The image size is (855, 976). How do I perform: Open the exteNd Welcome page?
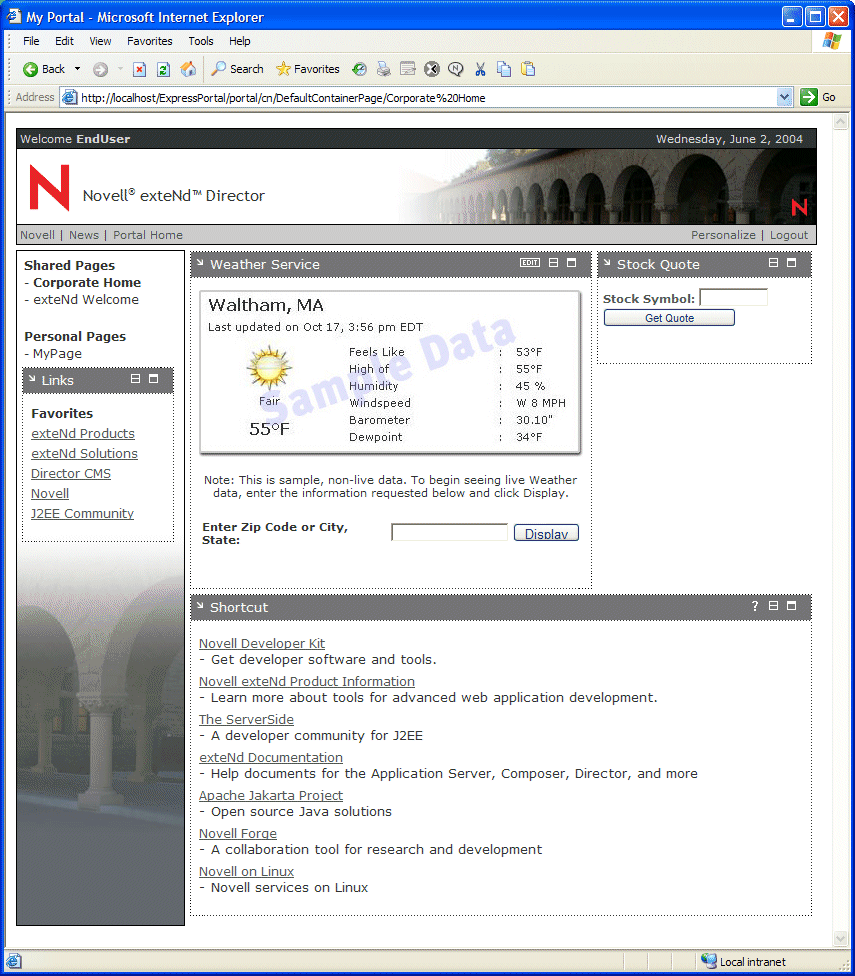(86, 299)
